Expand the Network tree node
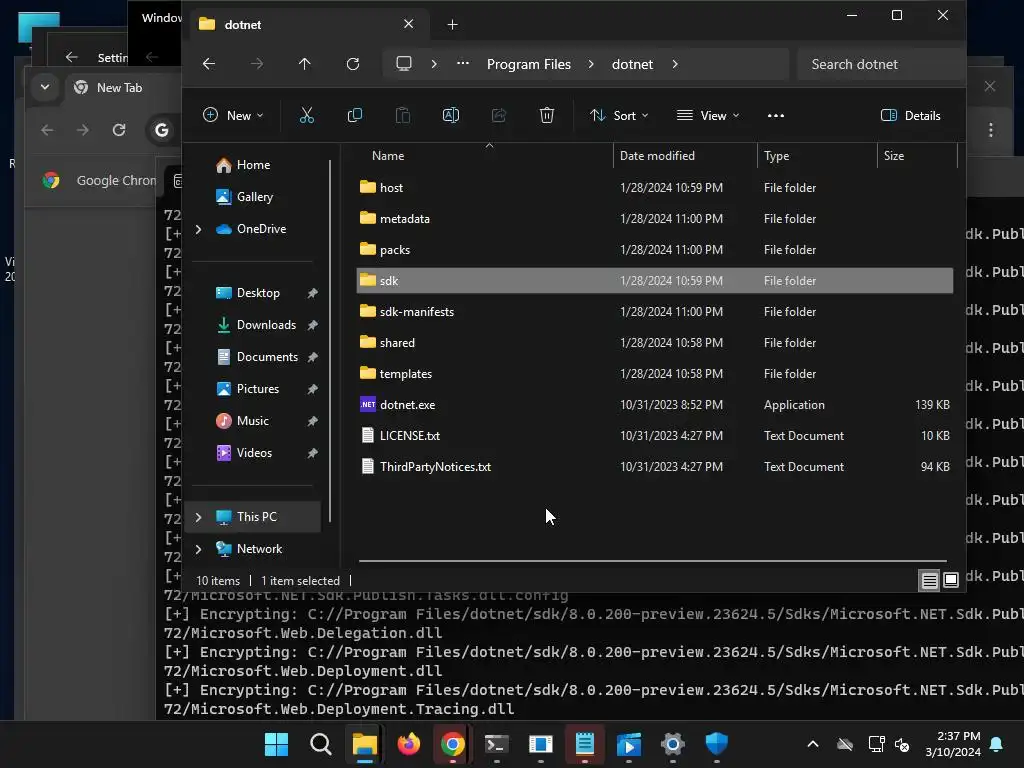The image size is (1024, 768). 199,549
